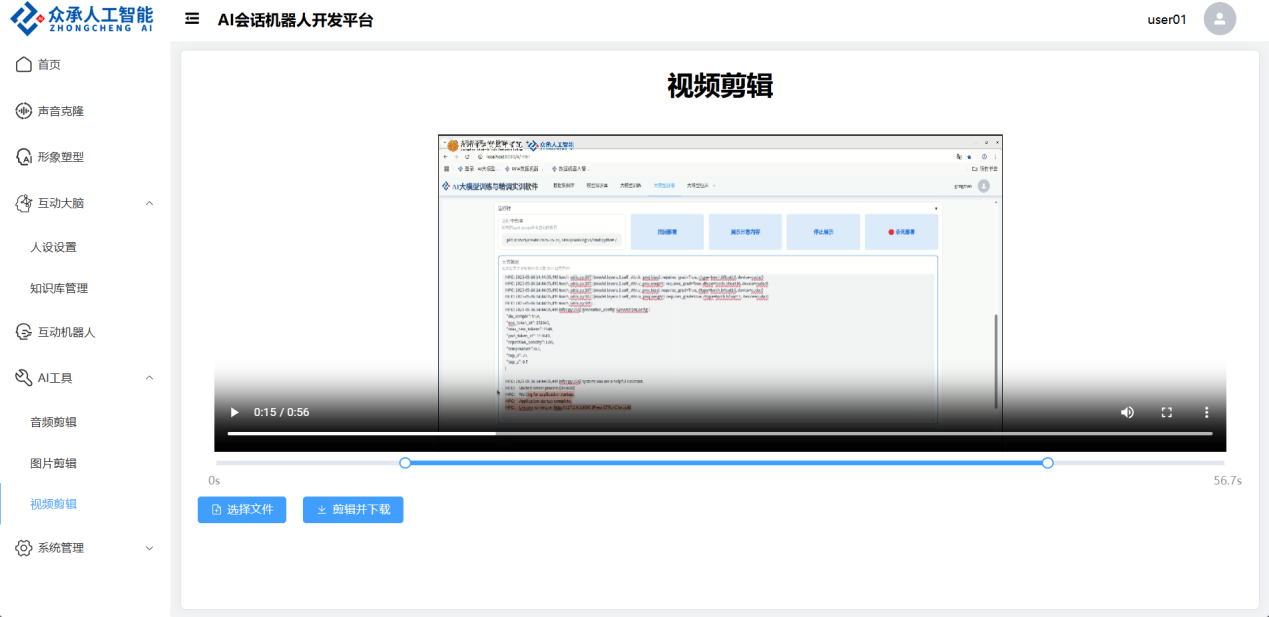The image size is (1269, 617).
Task: Click the 56.7s end label
Action: [1227, 481]
